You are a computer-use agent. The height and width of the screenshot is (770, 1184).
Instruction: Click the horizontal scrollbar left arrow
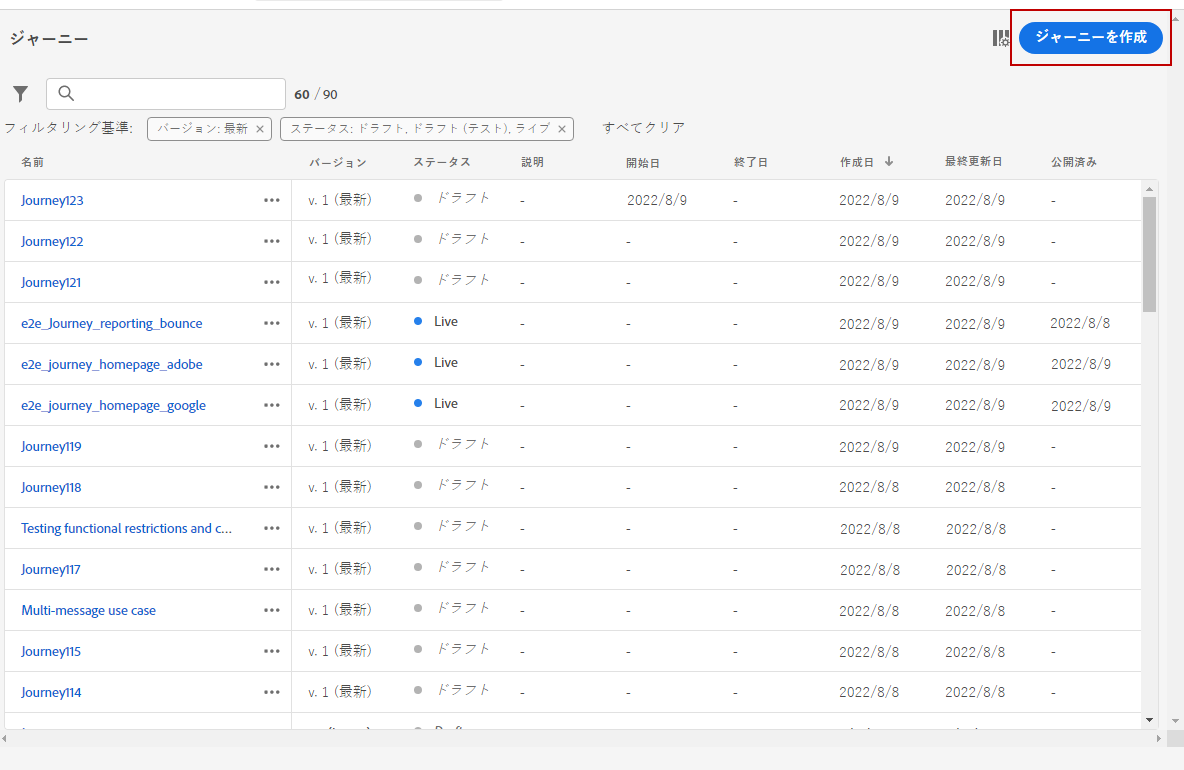(5, 738)
